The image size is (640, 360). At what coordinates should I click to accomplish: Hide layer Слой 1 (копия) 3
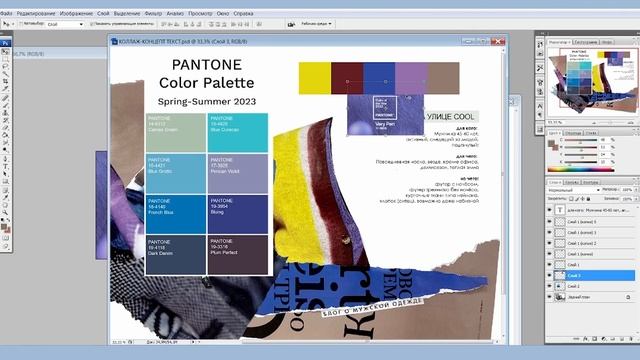tap(549, 232)
